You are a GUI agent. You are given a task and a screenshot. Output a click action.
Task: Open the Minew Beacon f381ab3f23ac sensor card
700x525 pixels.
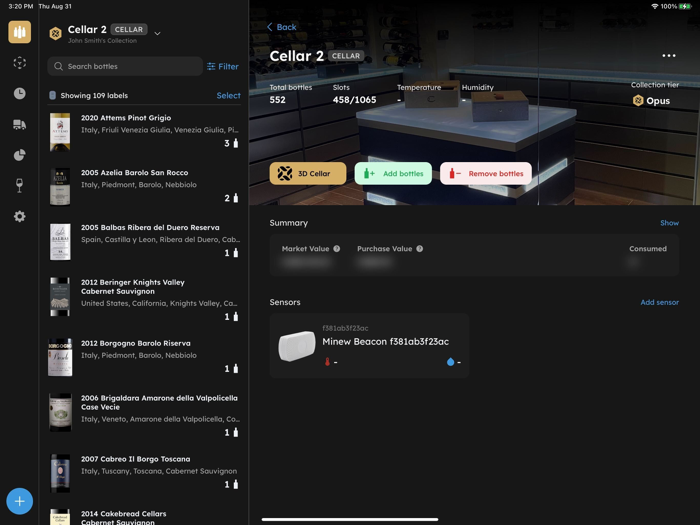[x=369, y=346]
